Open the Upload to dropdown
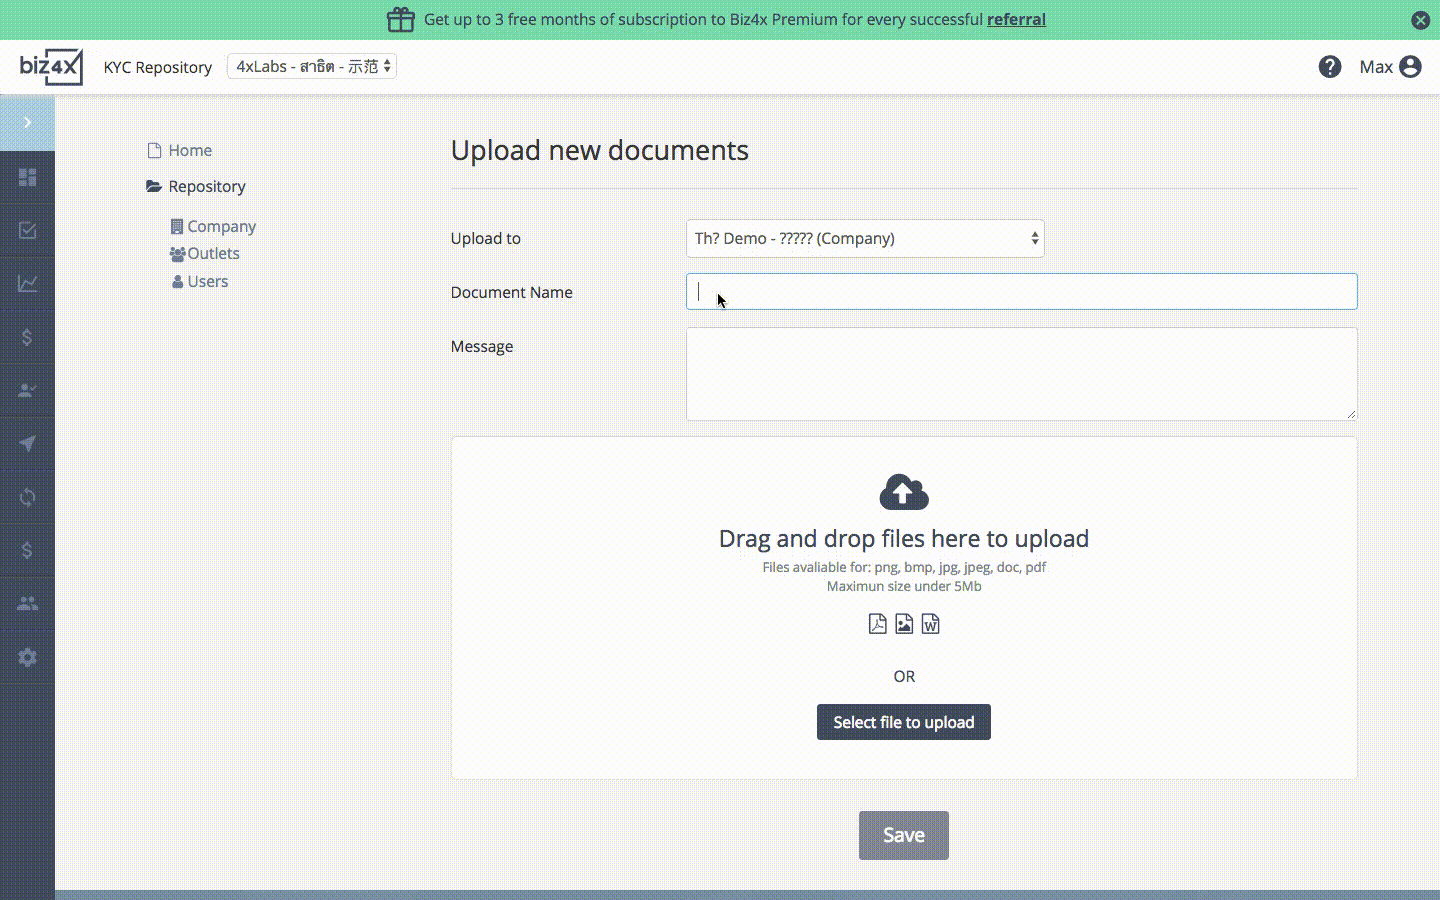 click(x=865, y=238)
